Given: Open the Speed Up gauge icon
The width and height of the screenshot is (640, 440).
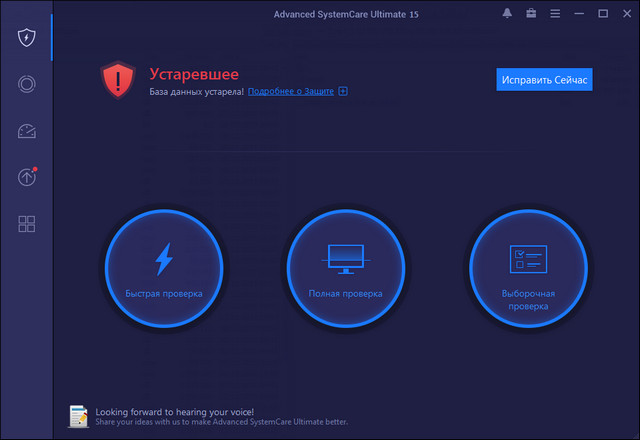Looking at the screenshot, I should point(27,131).
